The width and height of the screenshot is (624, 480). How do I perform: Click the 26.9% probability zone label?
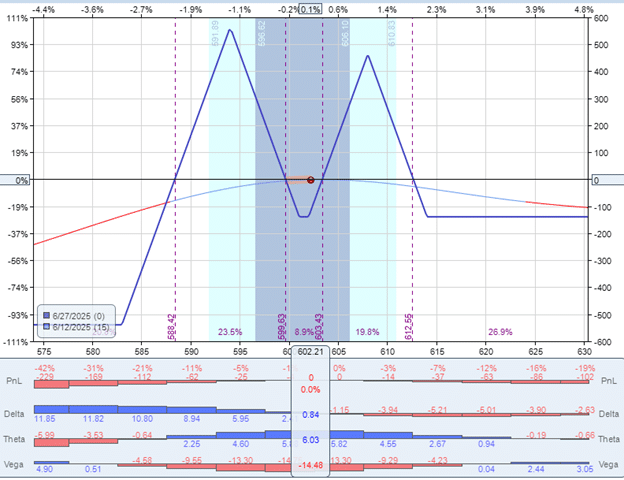pos(500,332)
